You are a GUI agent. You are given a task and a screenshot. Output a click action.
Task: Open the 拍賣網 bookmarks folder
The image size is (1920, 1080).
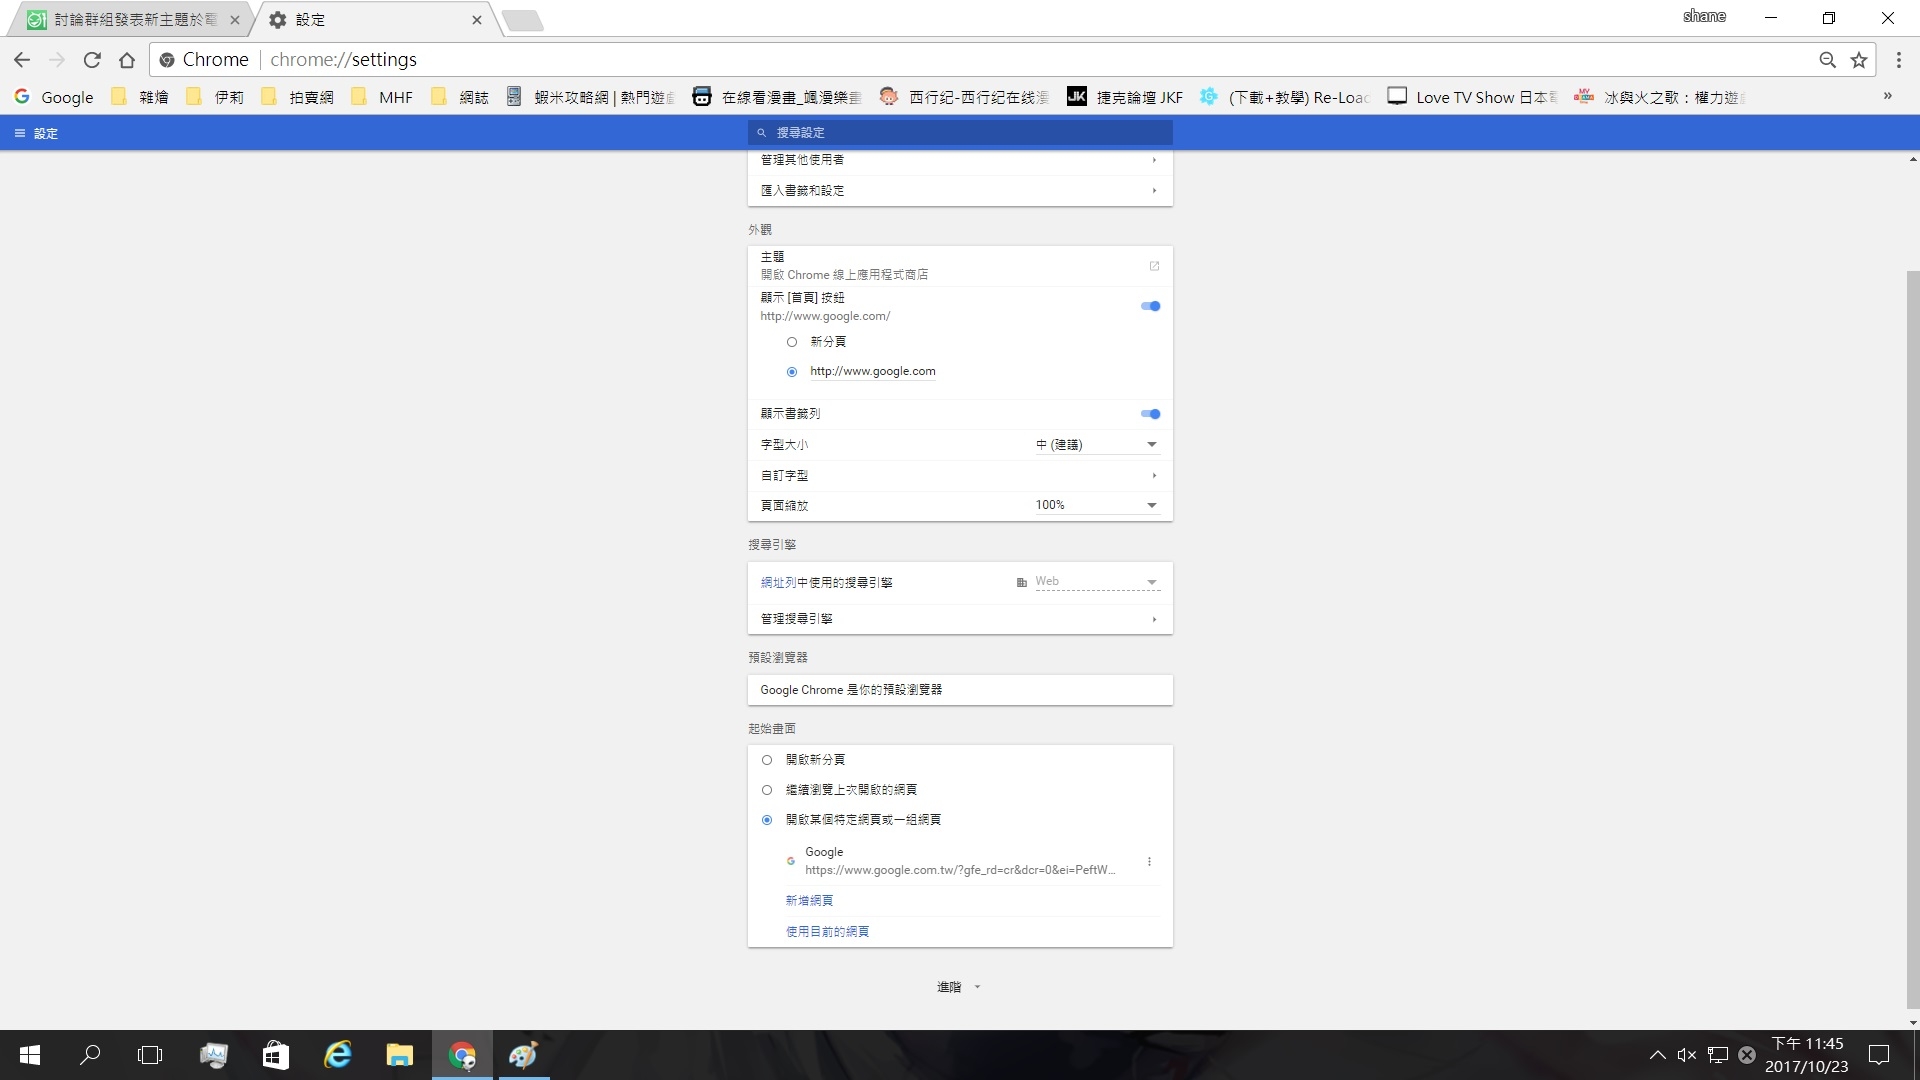(298, 97)
